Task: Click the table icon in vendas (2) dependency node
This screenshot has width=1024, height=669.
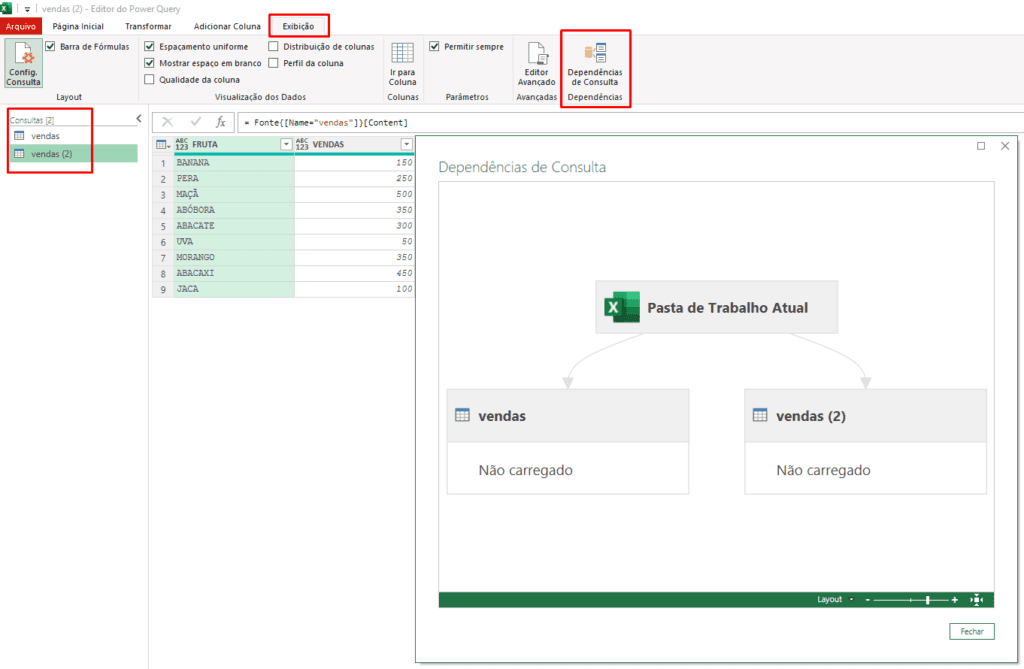Action: click(760, 415)
